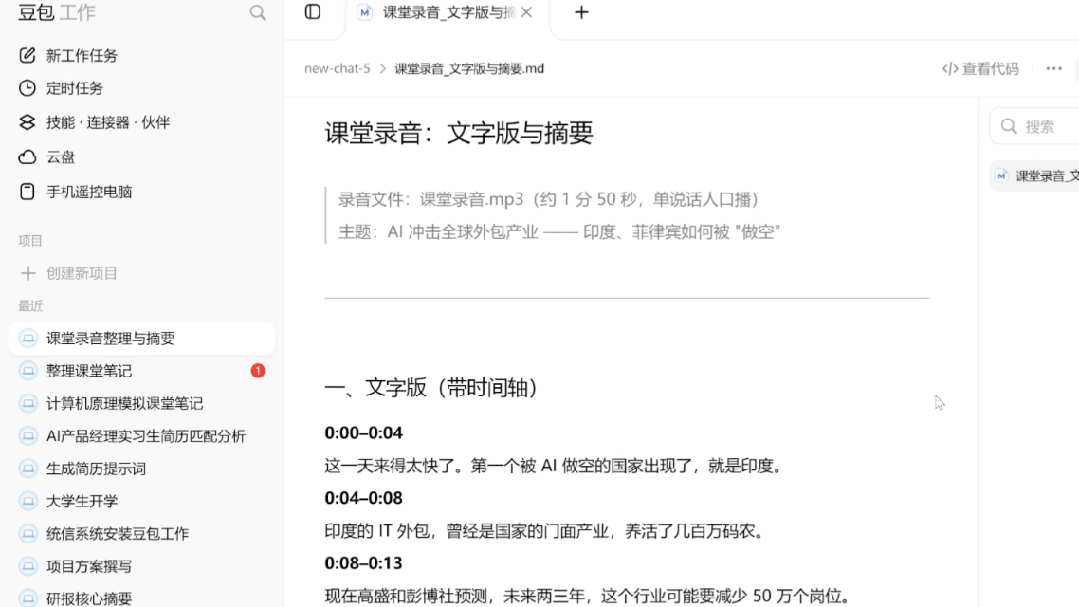
Task: Click the 云盘 cloud icon
Action: 27,157
